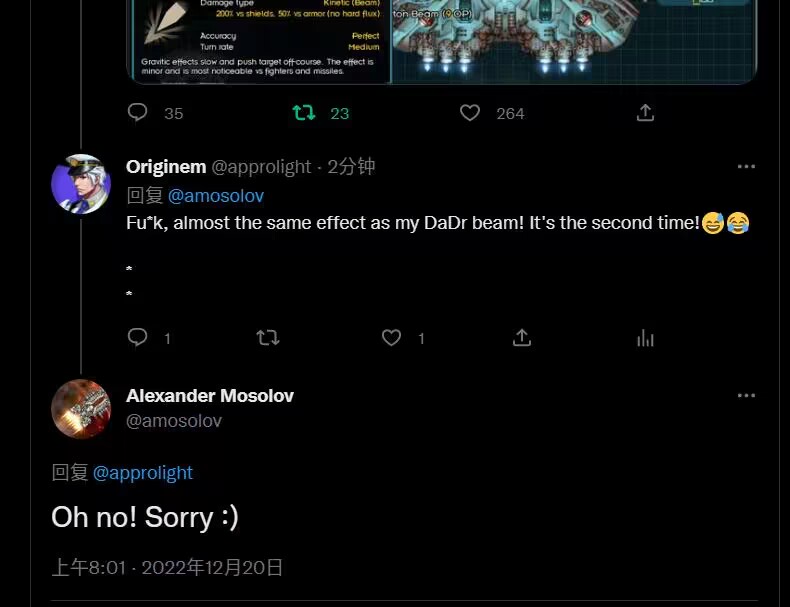Screen dimensions: 790x607
Task: Open the weapon screenshot image
Action: pos(442,40)
